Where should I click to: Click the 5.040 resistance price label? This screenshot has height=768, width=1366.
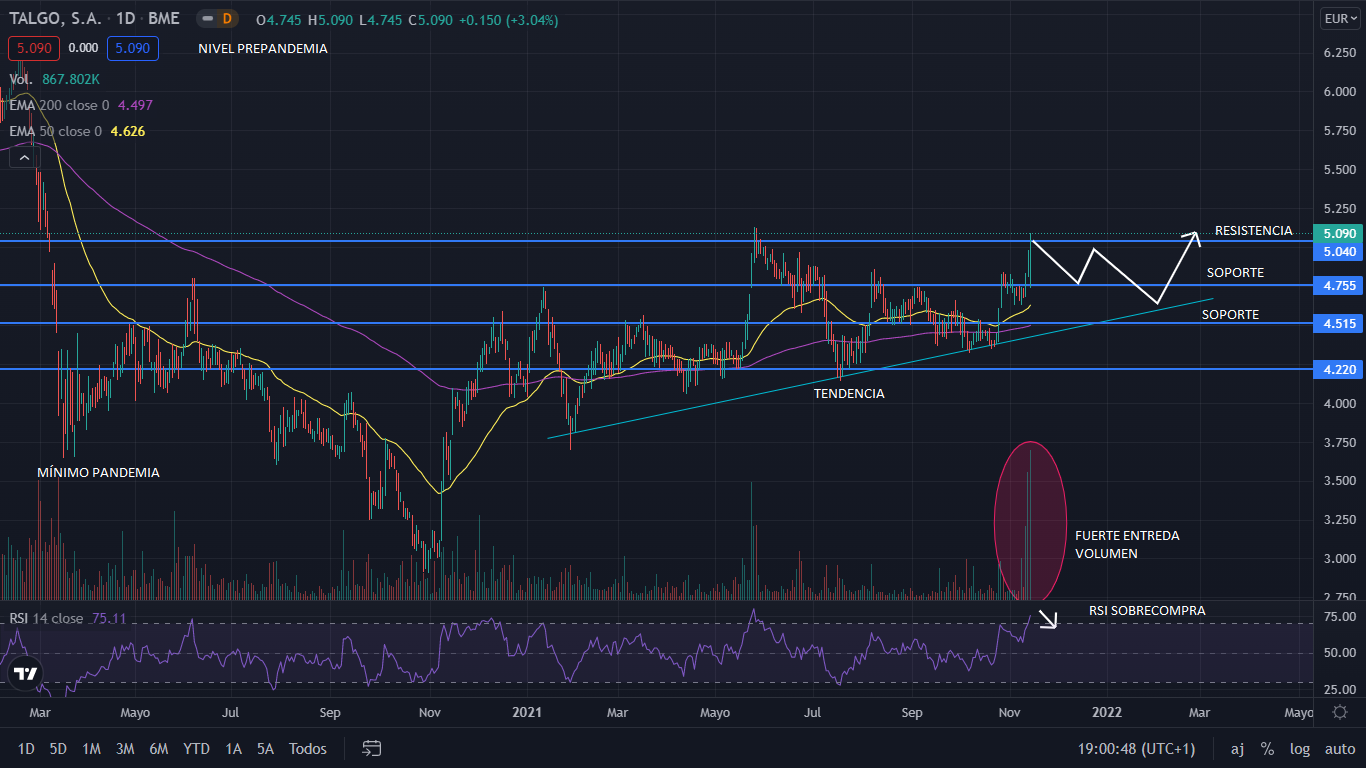(x=1339, y=252)
